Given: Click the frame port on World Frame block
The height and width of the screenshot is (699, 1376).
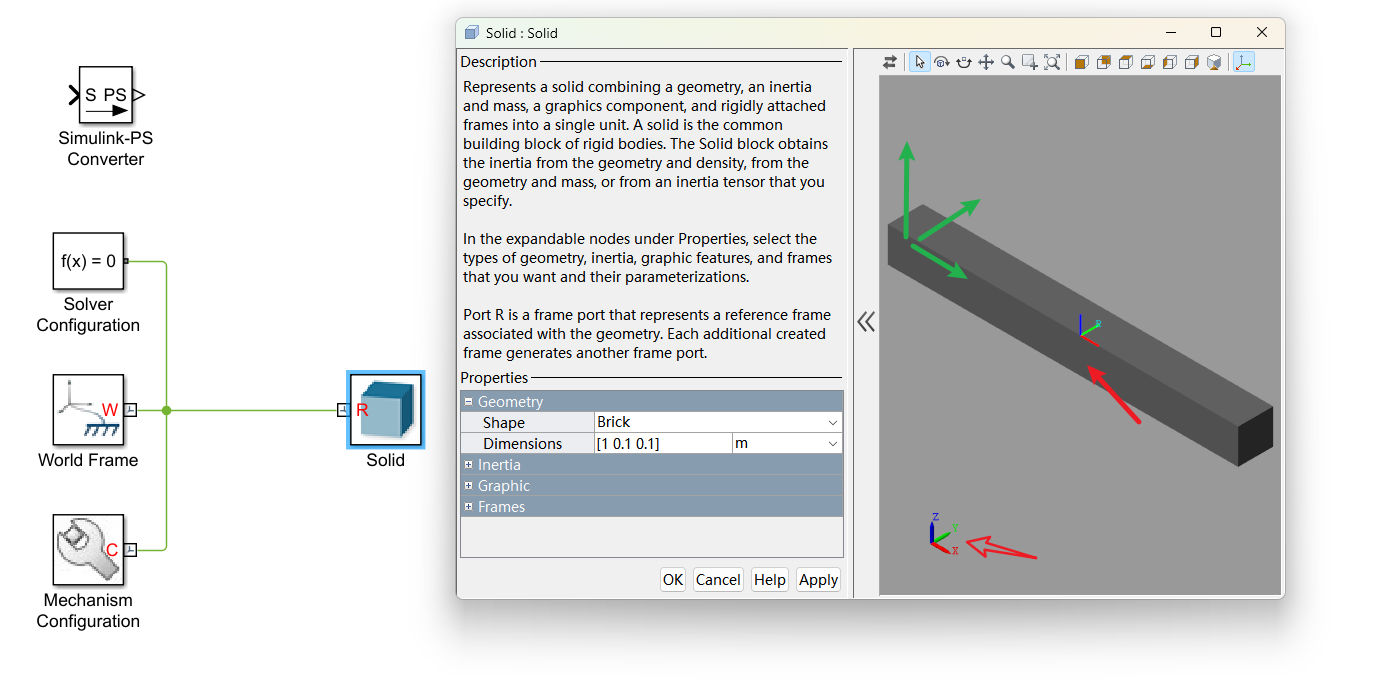Looking at the screenshot, I should pyautogui.click(x=130, y=410).
